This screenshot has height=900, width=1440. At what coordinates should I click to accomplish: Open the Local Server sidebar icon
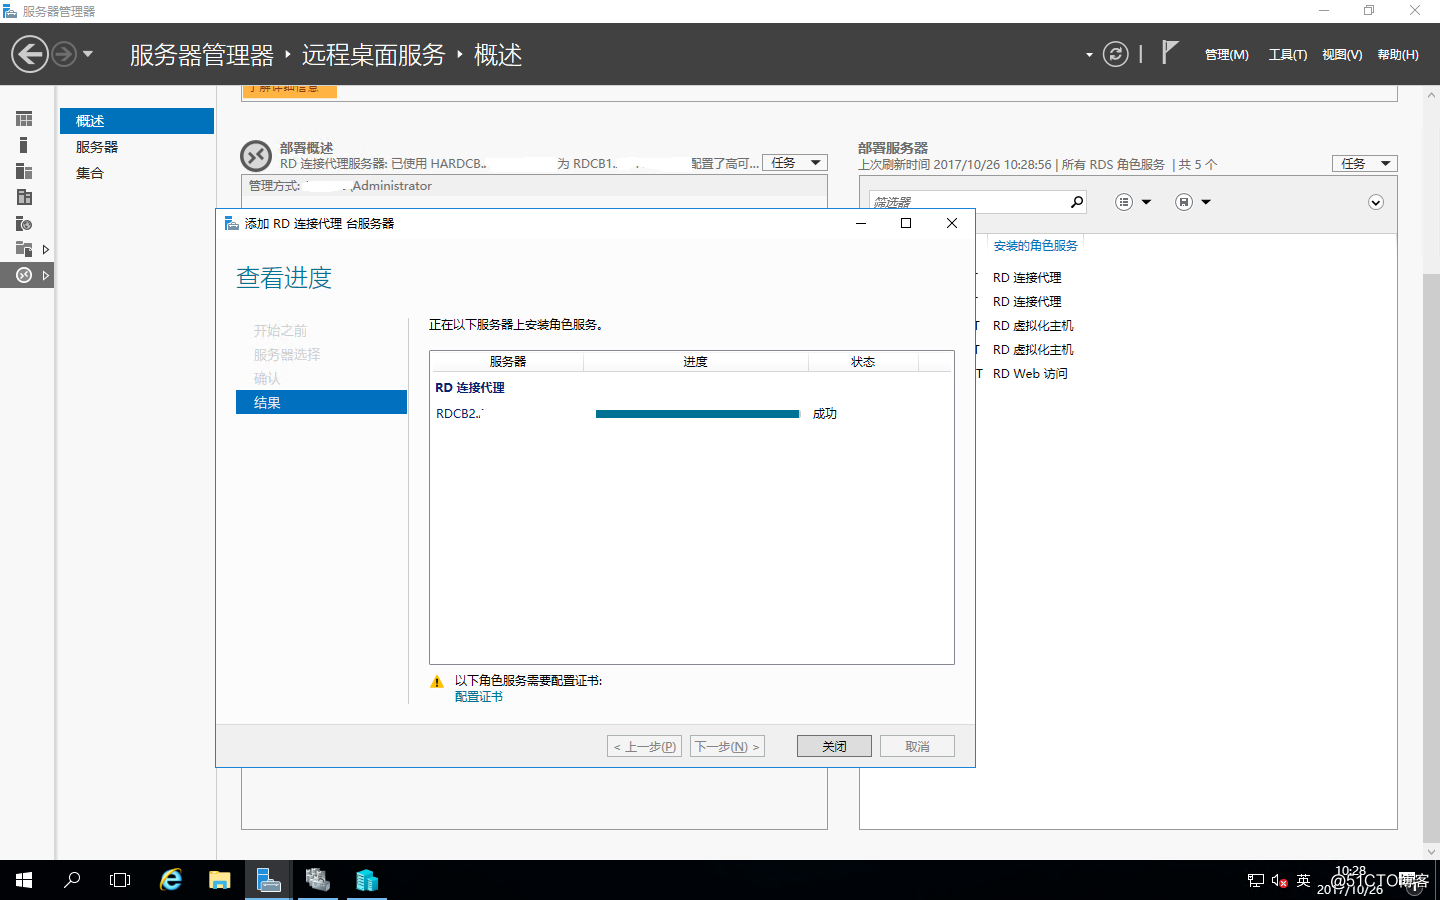[24, 145]
